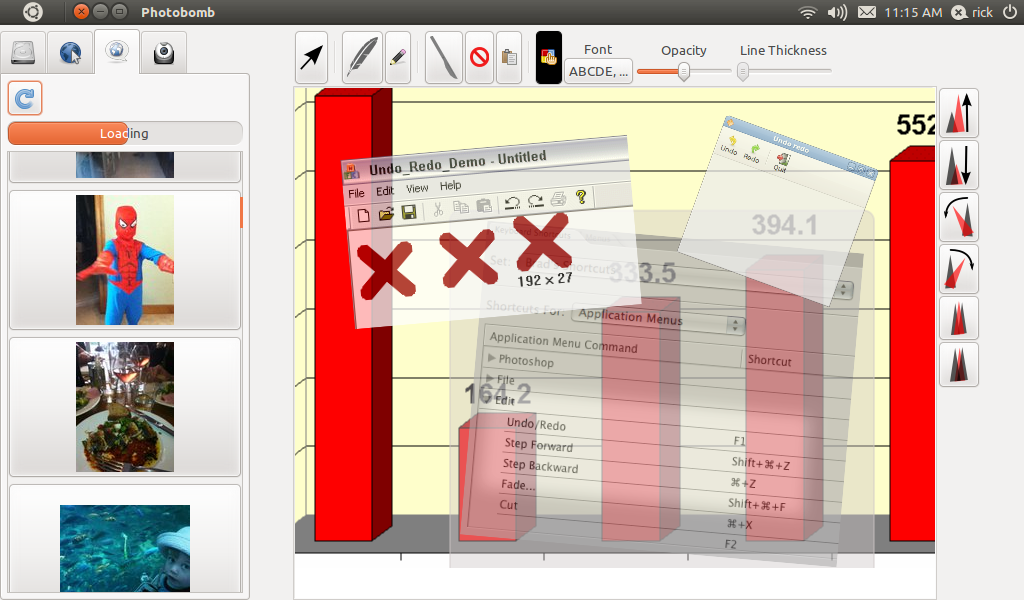Viewport: 1024px width, 600px height.
Task: Paste from the clipboard icon
Action: tap(509, 57)
